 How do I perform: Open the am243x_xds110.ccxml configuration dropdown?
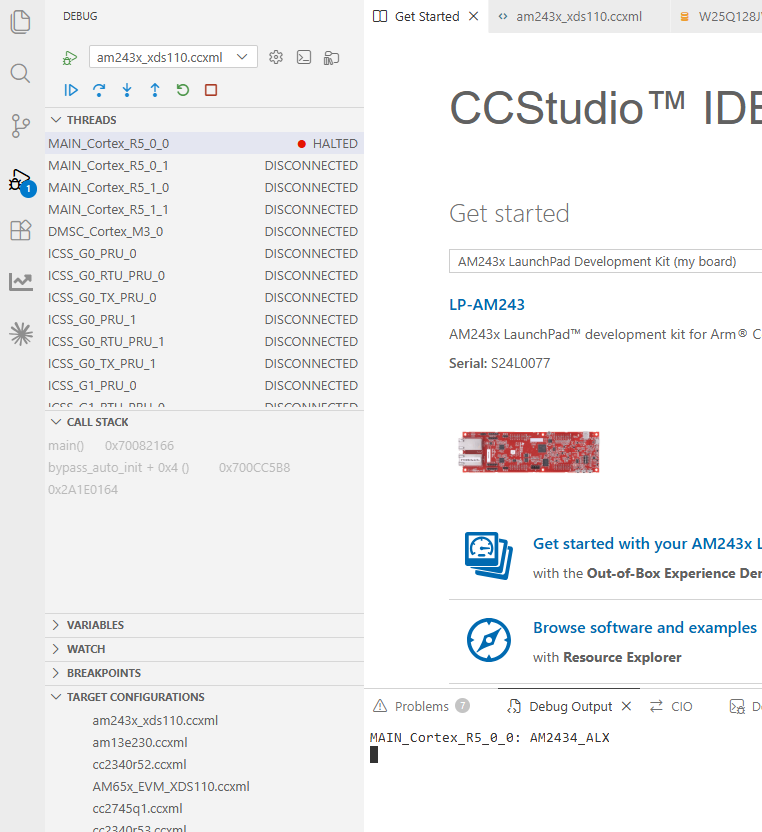pos(174,57)
